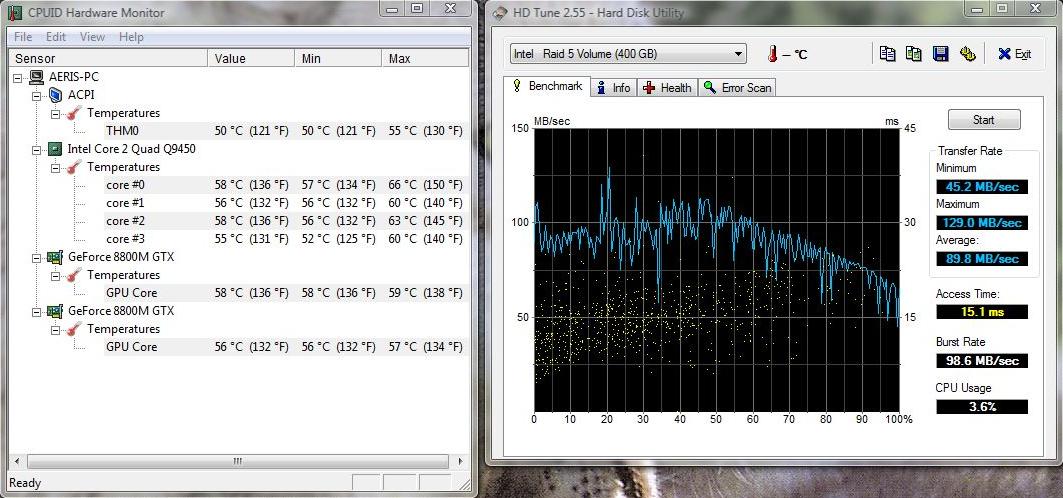Screen dimensions: 1063x498
Task: Select the first GPU Core row at 58 °C
Action: 285,293
